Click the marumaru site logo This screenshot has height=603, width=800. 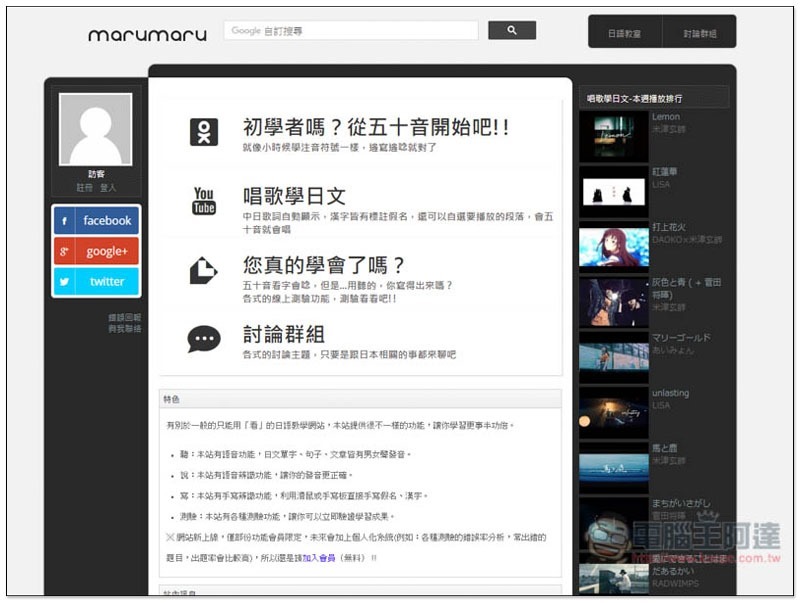coord(147,35)
